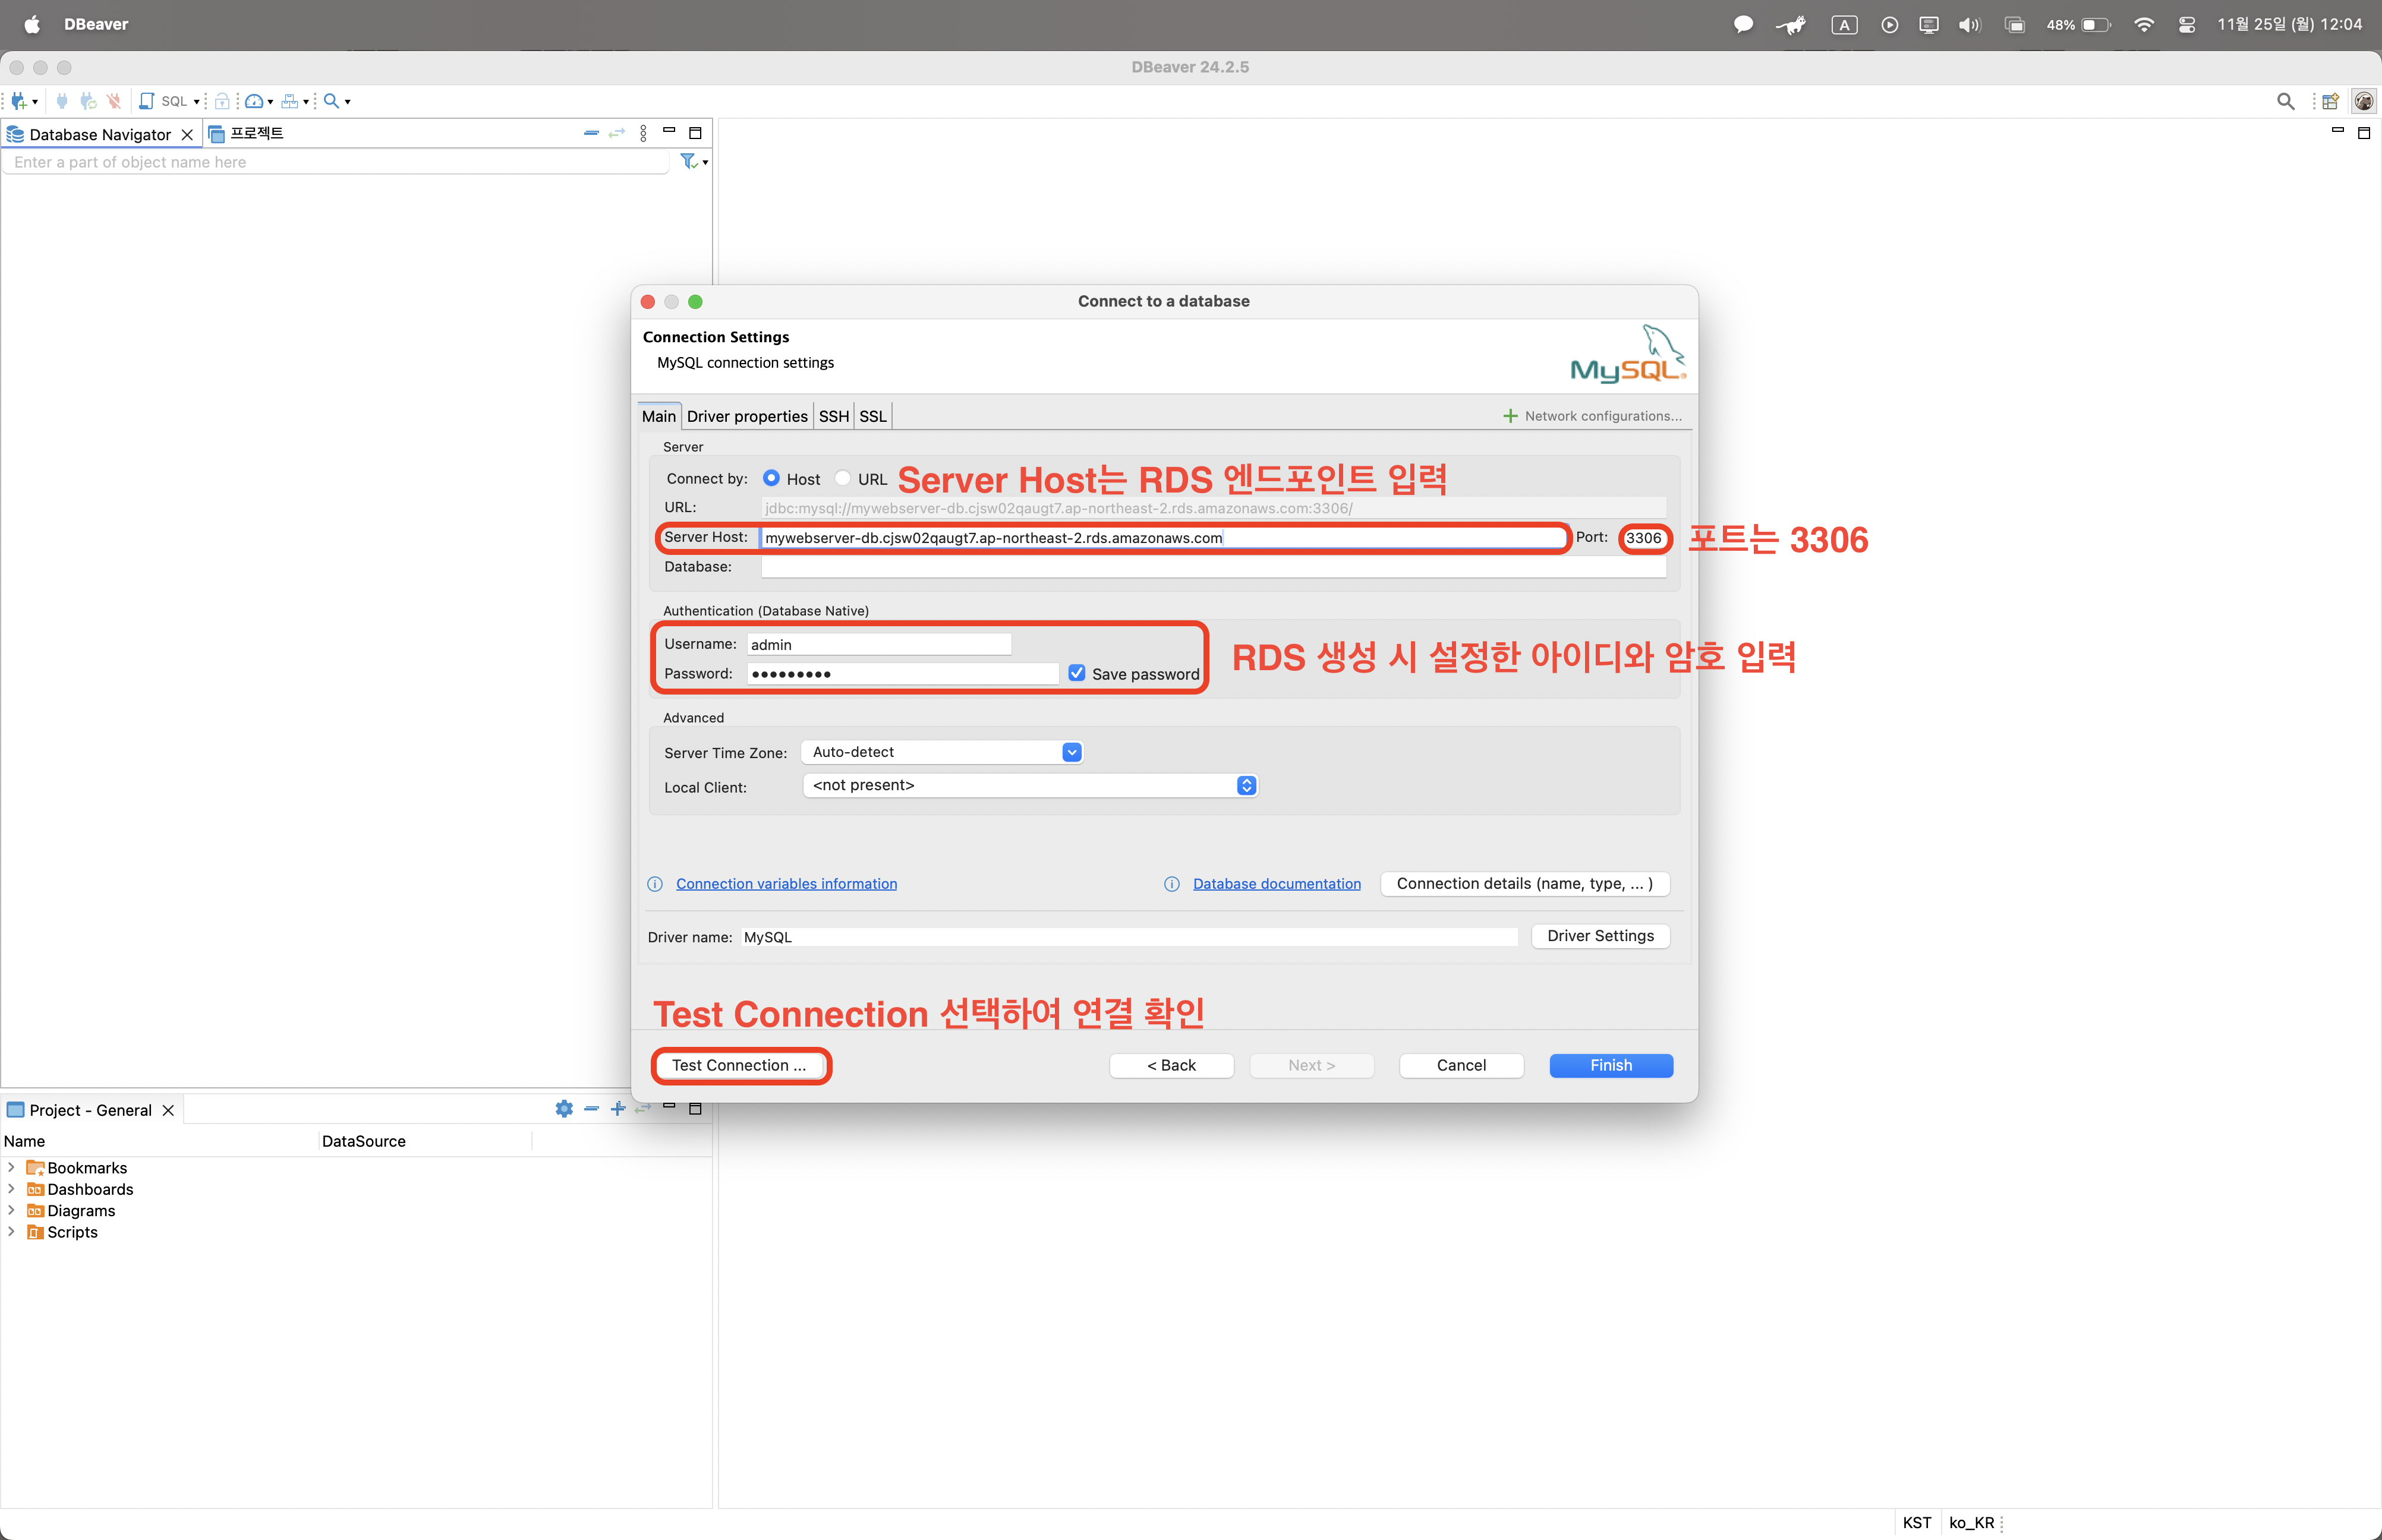Open the SQL editor script icon
This screenshot has width=2382, height=1540.
(146, 101)
